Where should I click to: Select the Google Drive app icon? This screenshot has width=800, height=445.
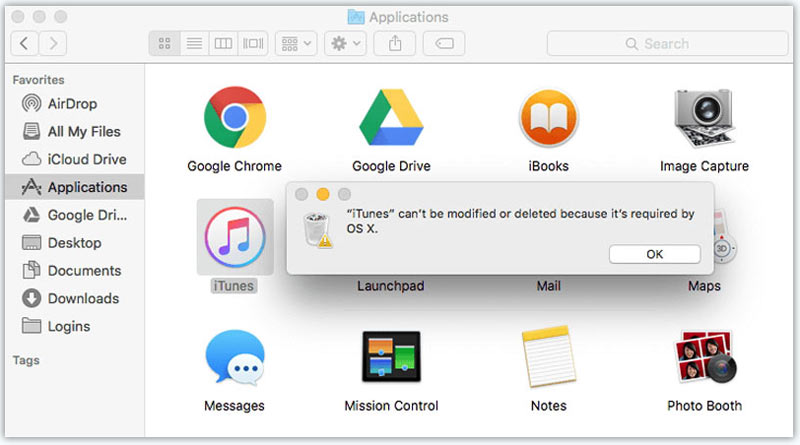[391, 117]
